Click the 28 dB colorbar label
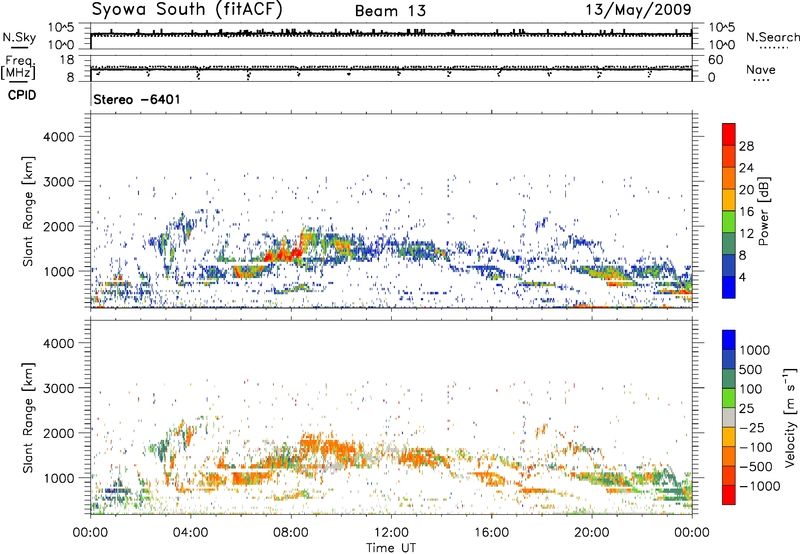800x554 pixels. coord(746,146)
